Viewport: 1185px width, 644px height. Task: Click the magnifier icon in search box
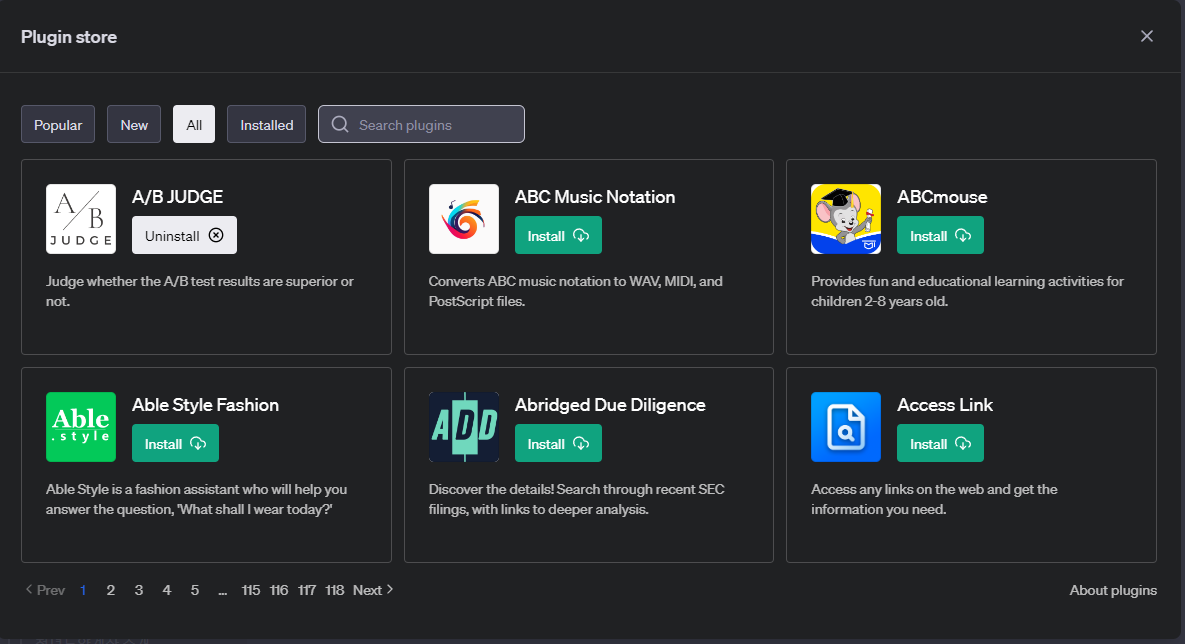[340, 125]
